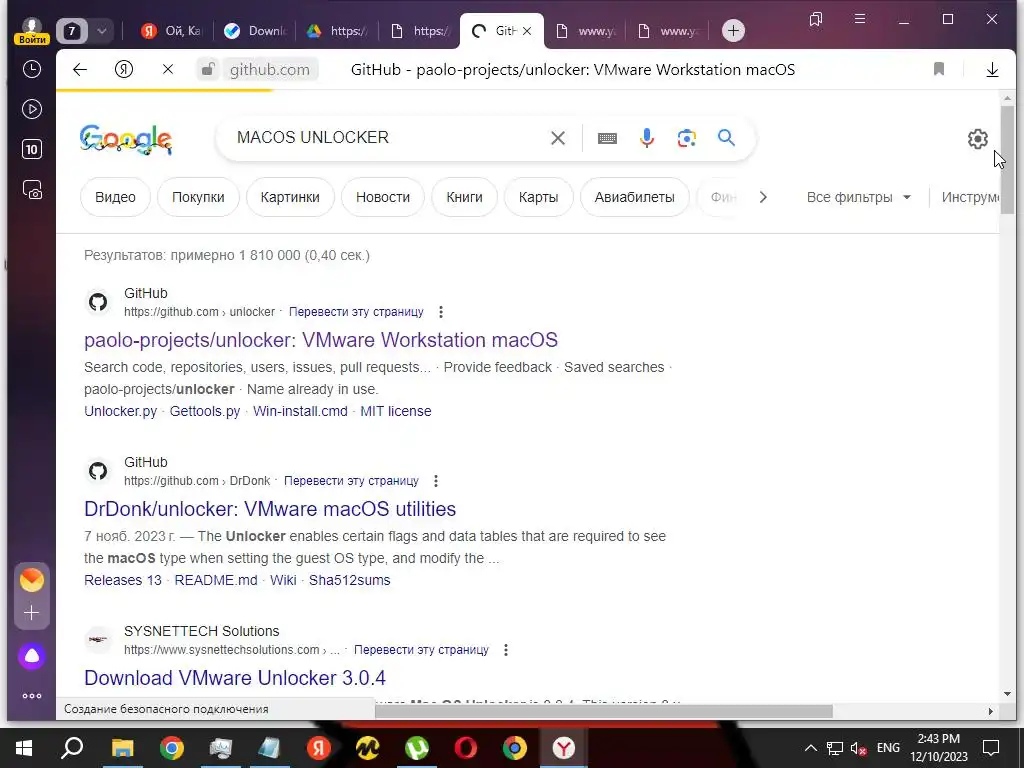Screen dimensions: 1024x768
Task: Click the Google logo
Action: pyautogui.click(x=126, y=139)
